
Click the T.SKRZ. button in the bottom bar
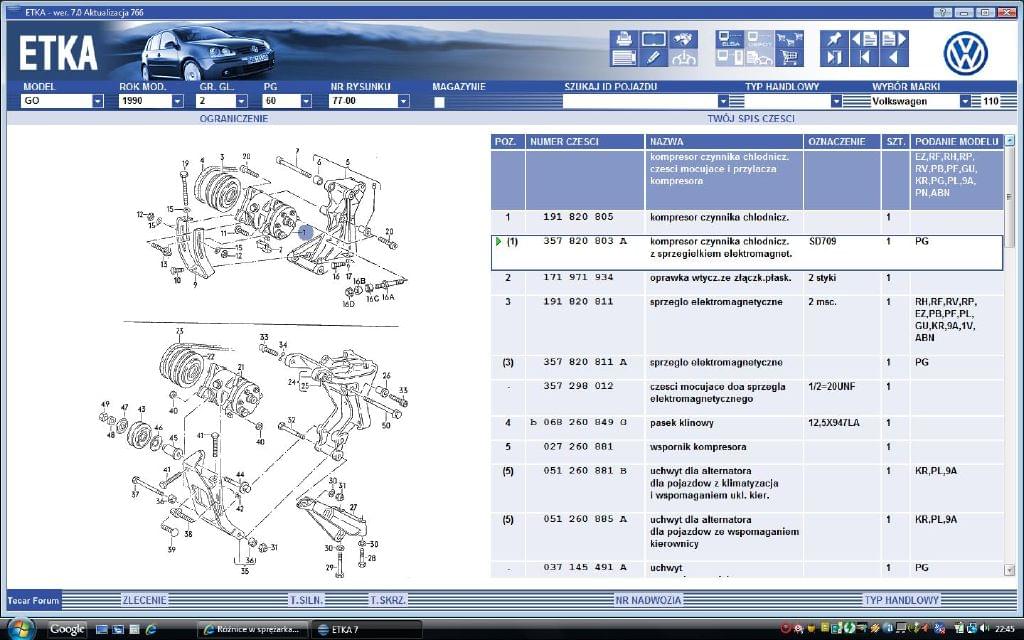click(x=388, y=600)
